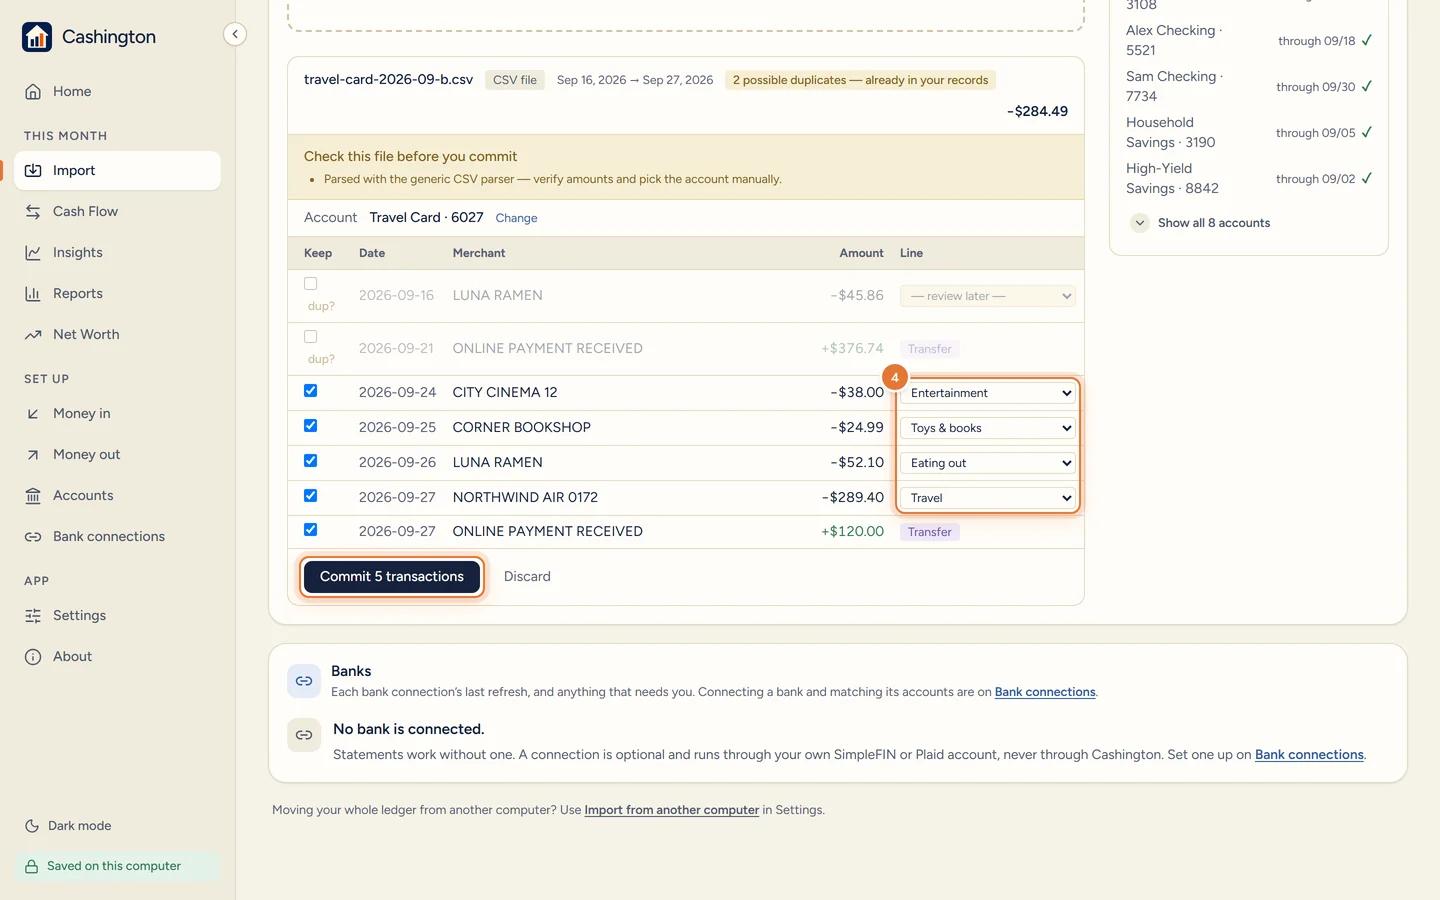Check Keep box for ONLINE PAYMENT +$376.74
Image resolution: width=1440 pixels, height=900 pixels.
point(310,337)
